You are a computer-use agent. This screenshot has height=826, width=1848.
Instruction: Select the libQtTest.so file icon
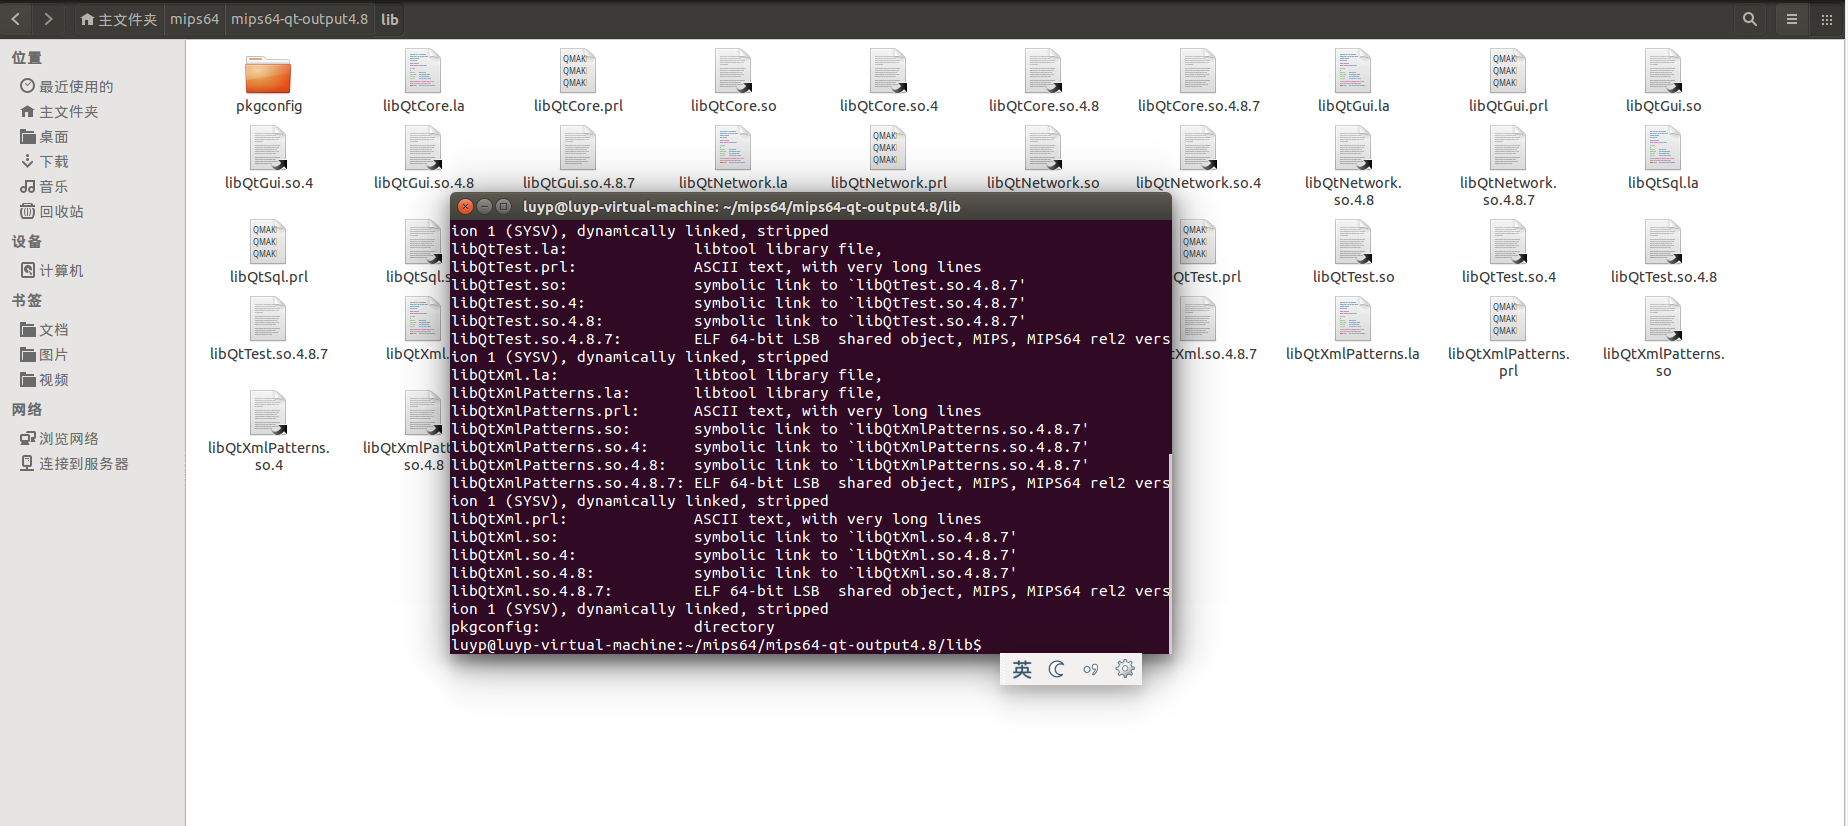click(1353, 242)
